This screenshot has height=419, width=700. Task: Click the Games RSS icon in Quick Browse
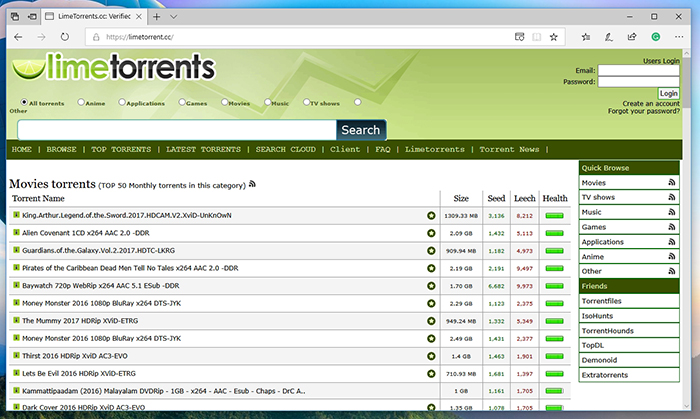pos(671,227)
